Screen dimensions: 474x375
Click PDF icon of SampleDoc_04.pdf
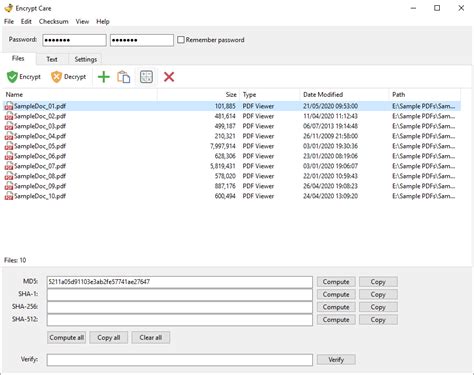9,136
